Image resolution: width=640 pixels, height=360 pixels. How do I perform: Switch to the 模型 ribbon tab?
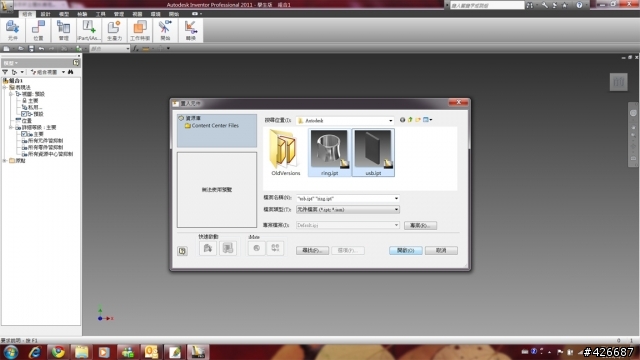click(64, 14)
